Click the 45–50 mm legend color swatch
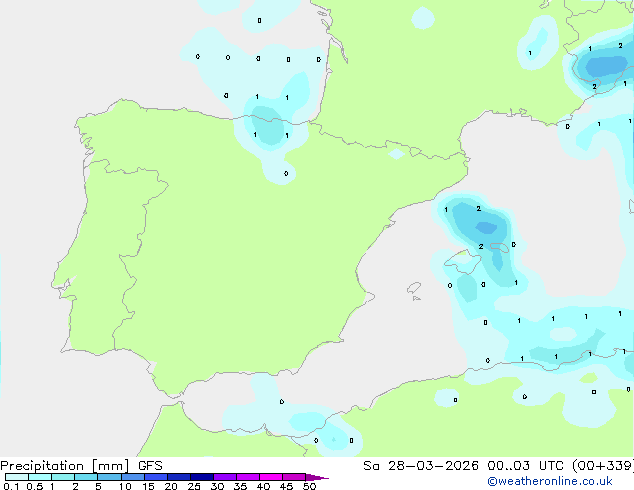This screenshot has height=490, width=634. (294, 477)
